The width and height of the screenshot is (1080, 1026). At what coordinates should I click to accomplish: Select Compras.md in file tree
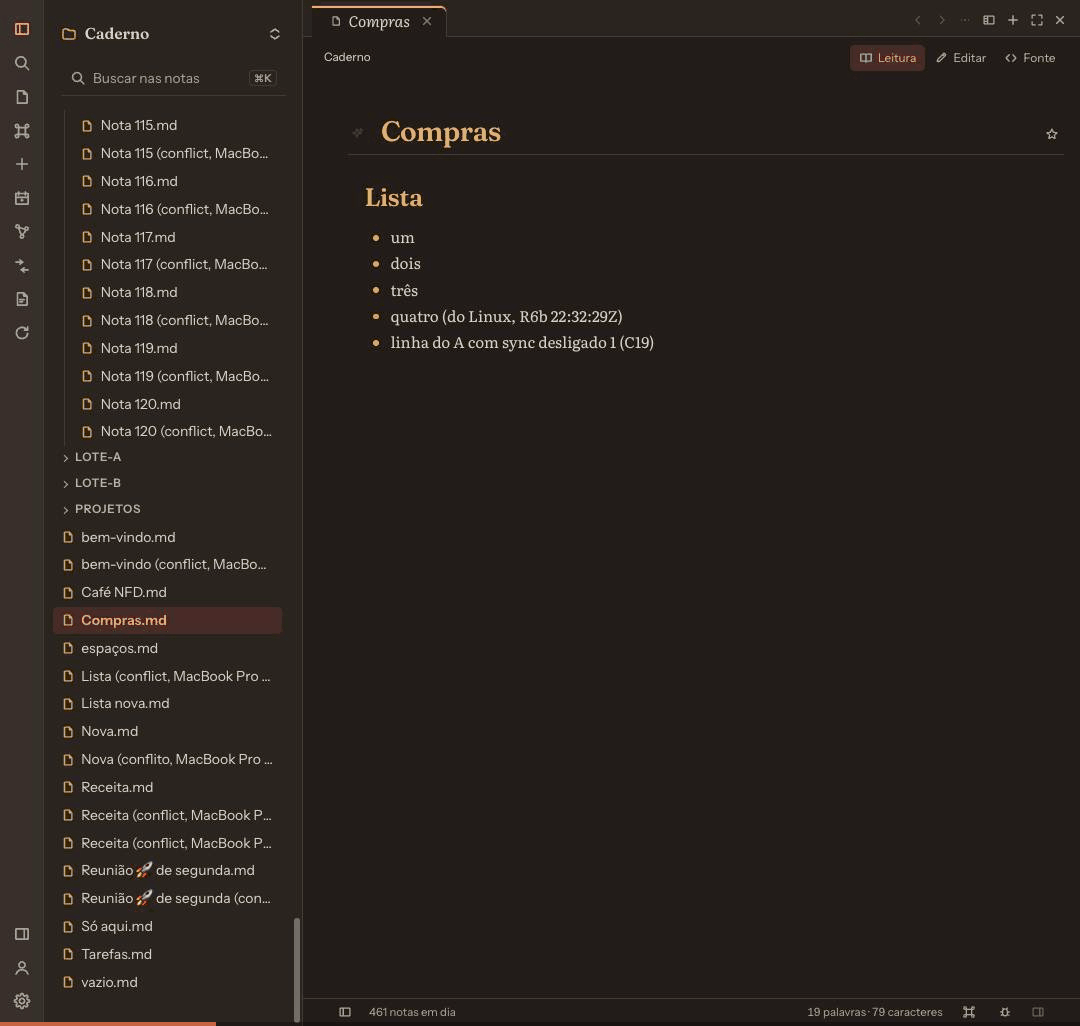point(167,620)
